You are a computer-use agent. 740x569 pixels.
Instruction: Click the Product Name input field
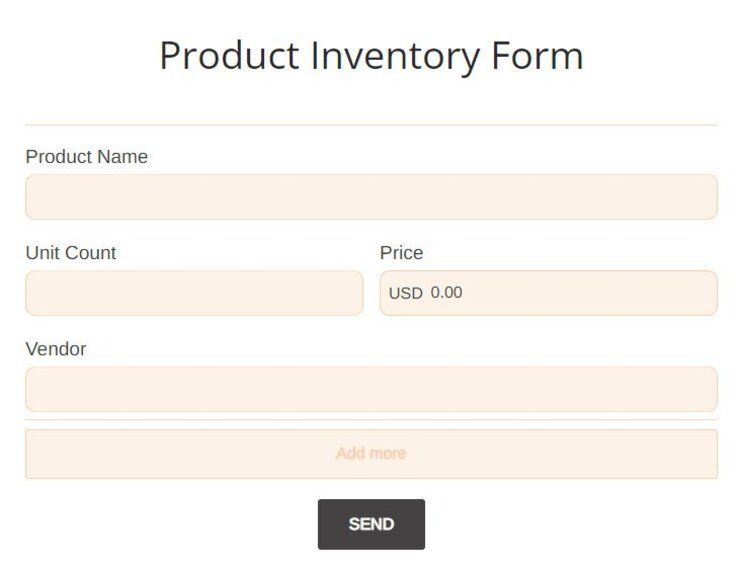(371, 197)
